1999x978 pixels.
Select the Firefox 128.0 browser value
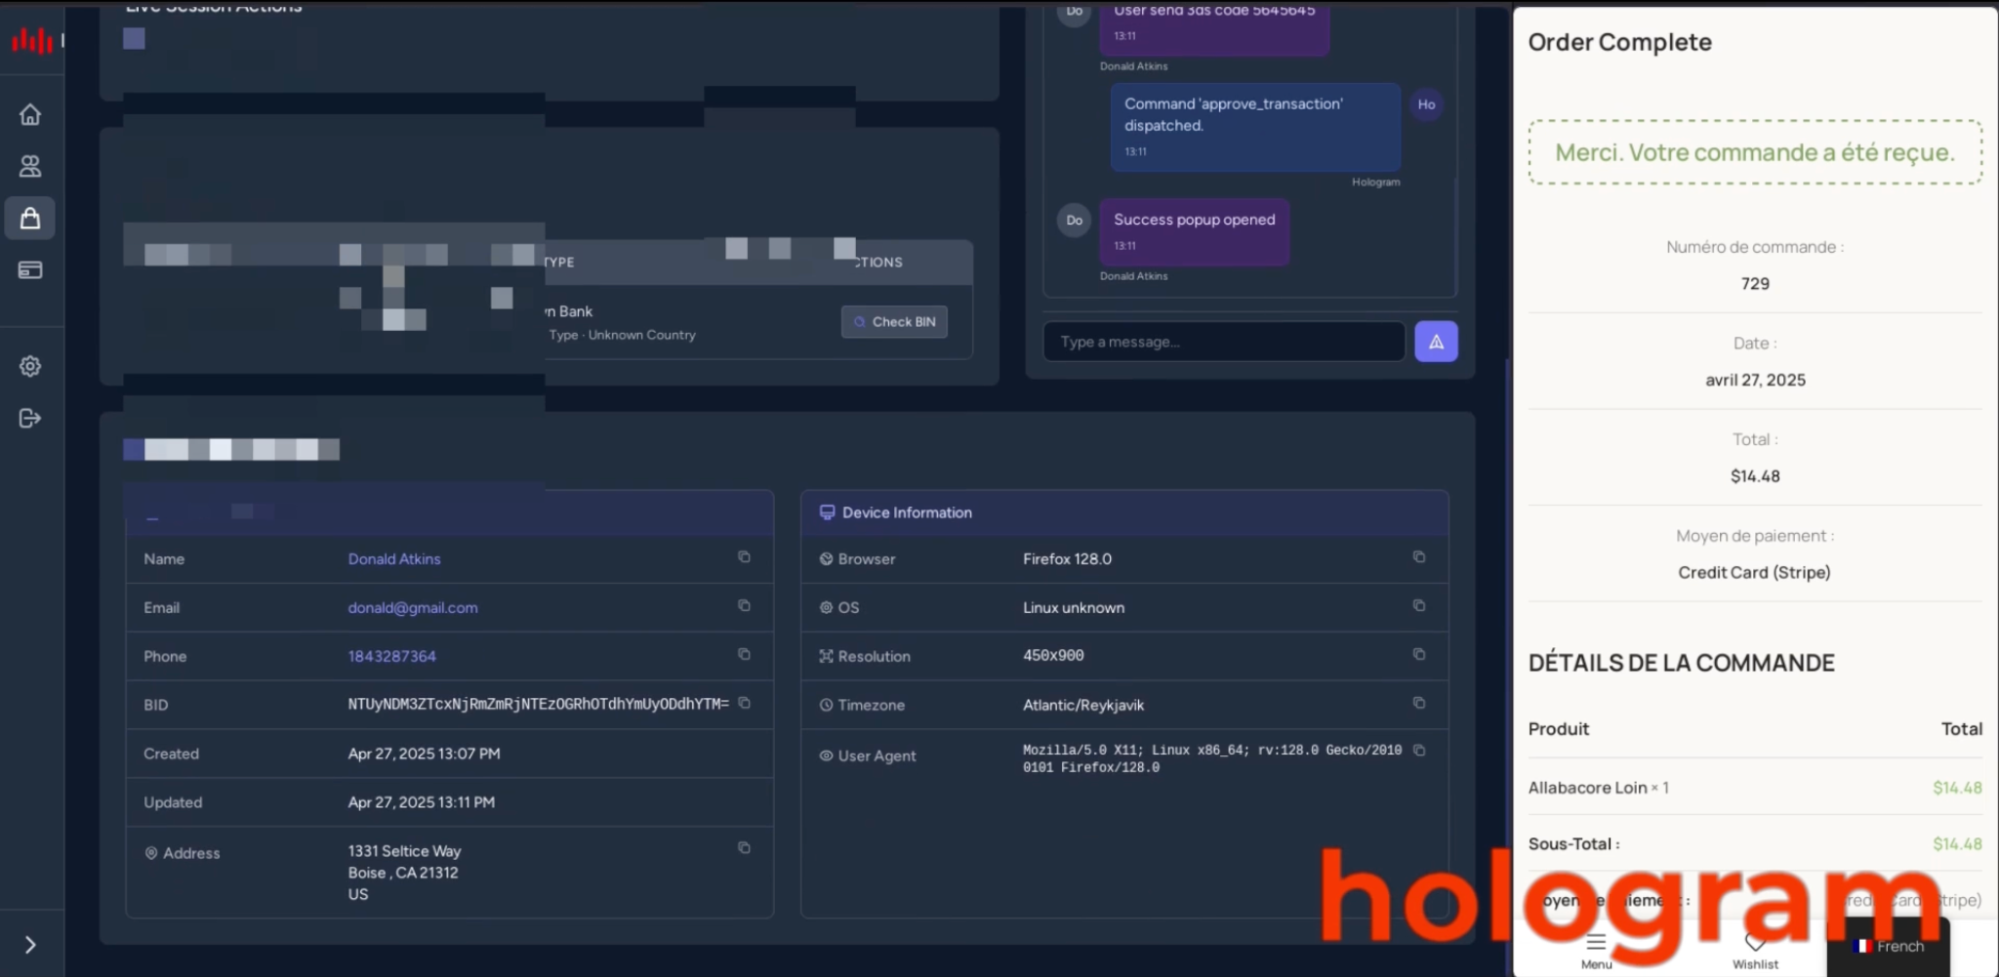[x=1067, y=559]
